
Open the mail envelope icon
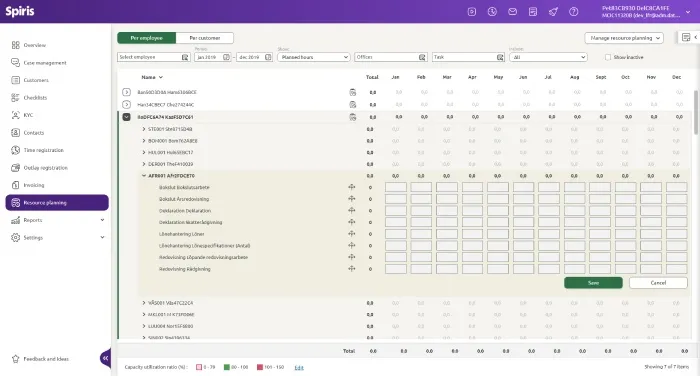tap(512, 12)
